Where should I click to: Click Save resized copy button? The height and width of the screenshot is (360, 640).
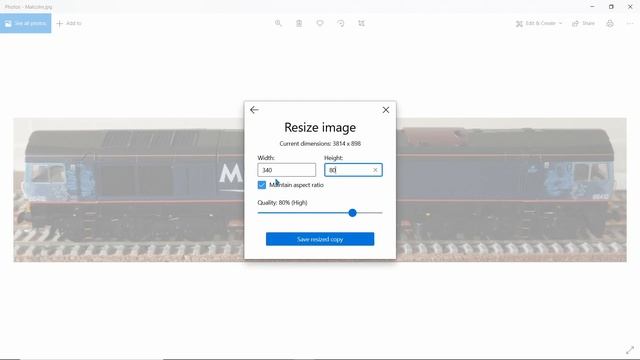pyautogui.click(x=320, y=239)
